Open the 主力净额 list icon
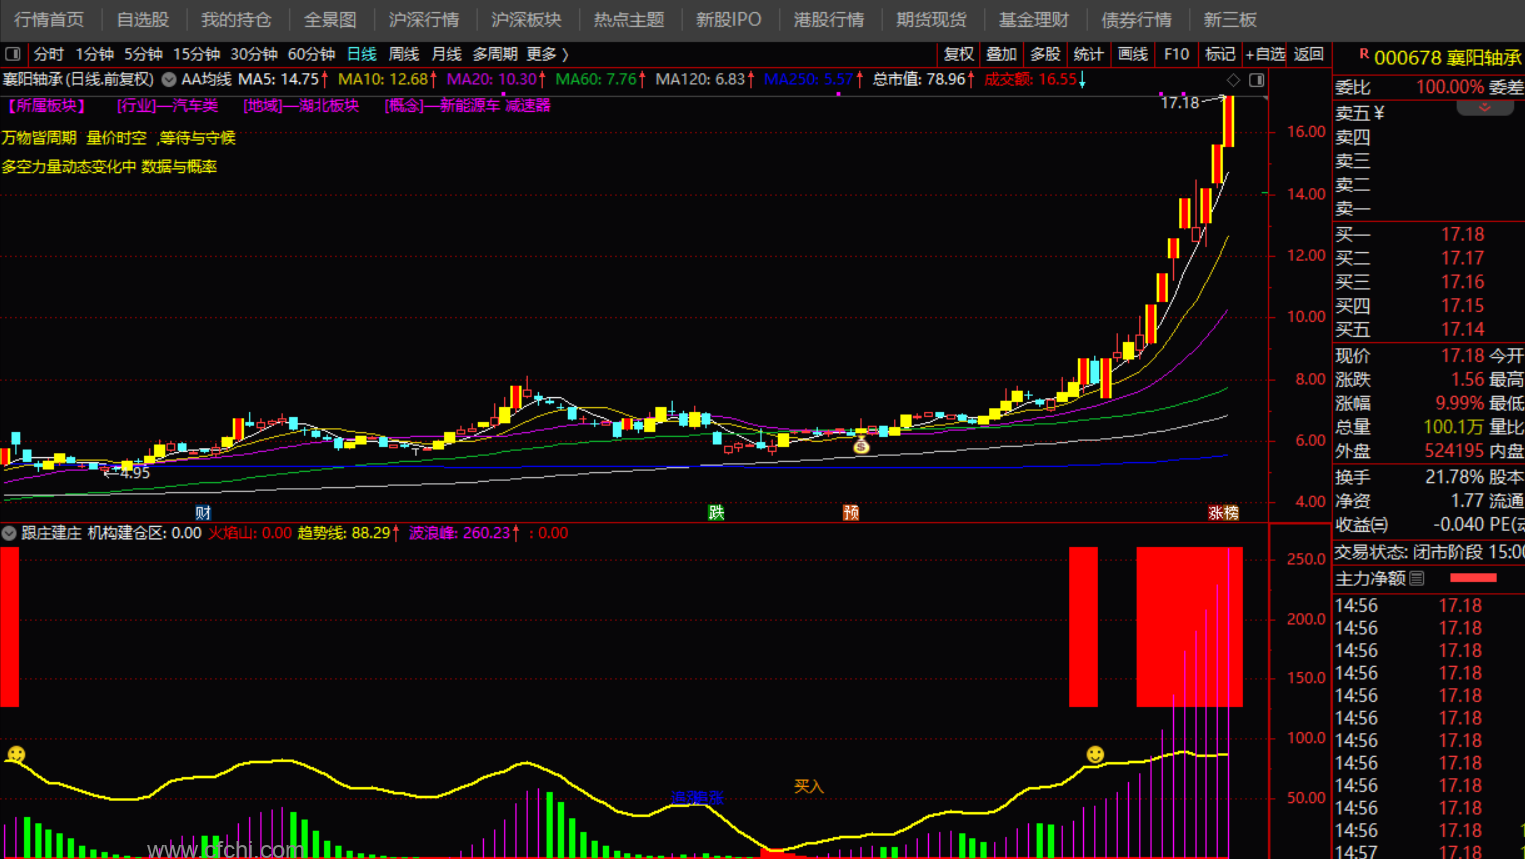Viewport: 1525px width, 859px height. click(x=1417, y=578)
